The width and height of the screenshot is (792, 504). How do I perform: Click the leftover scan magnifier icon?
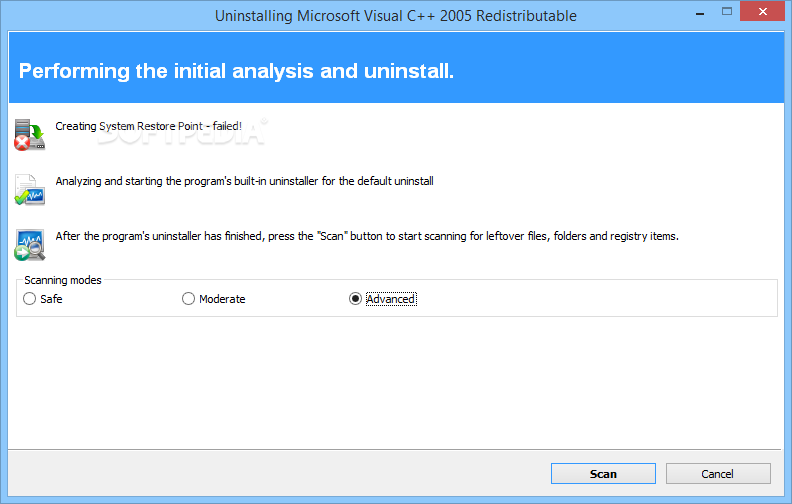(30, 245)
